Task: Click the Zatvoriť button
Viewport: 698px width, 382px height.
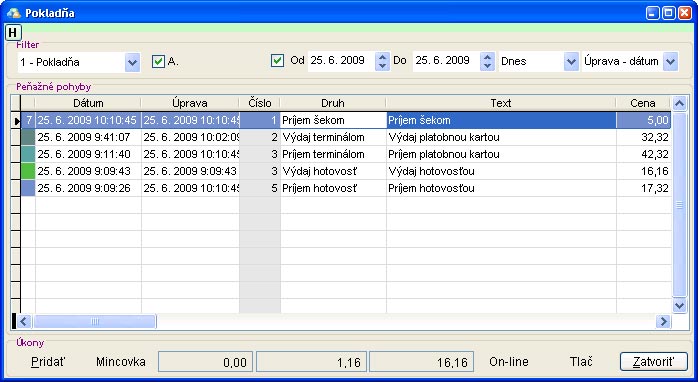Action: [x=653, y=362]
